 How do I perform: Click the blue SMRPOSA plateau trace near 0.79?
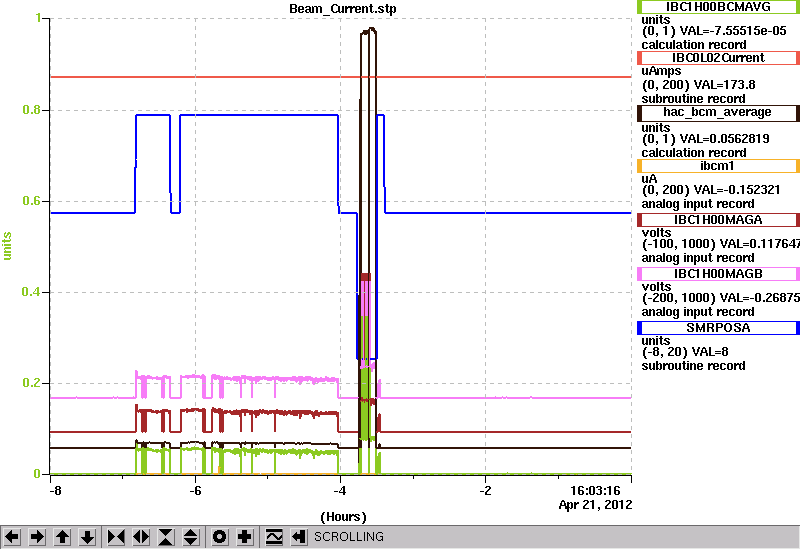pyautogui.click(x=259, y=115)
